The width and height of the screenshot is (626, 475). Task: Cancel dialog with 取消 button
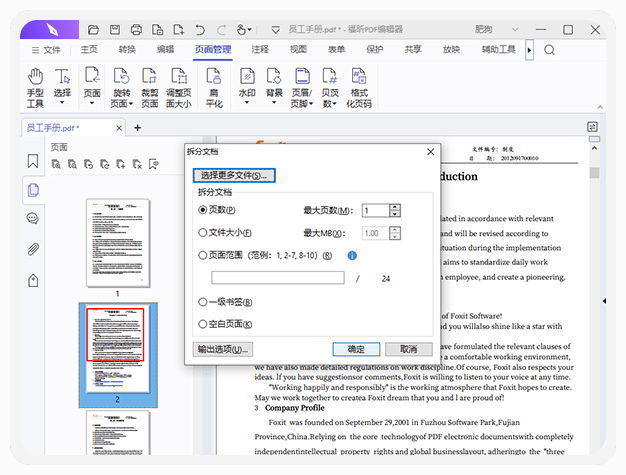409,349
